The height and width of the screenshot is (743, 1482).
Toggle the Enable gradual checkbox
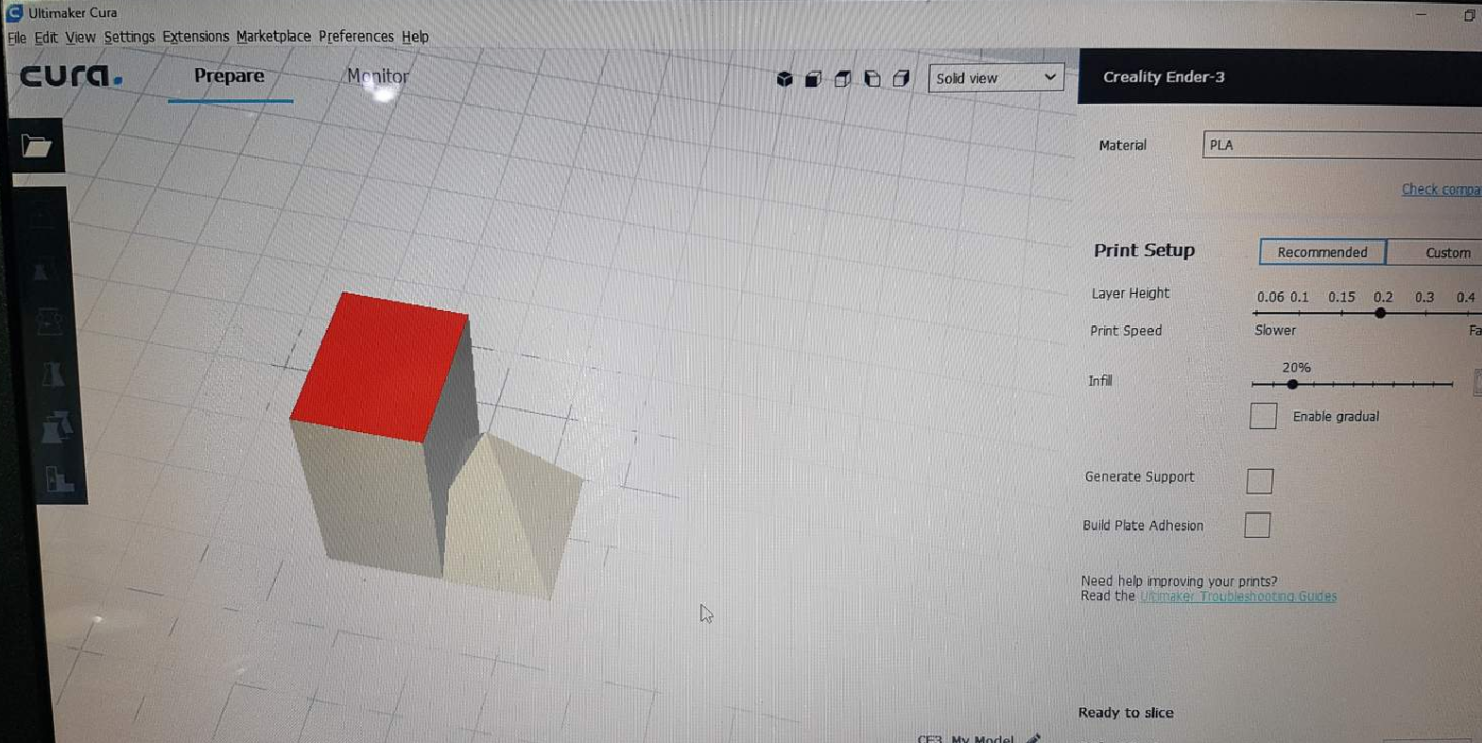(x=1263, y=416)
